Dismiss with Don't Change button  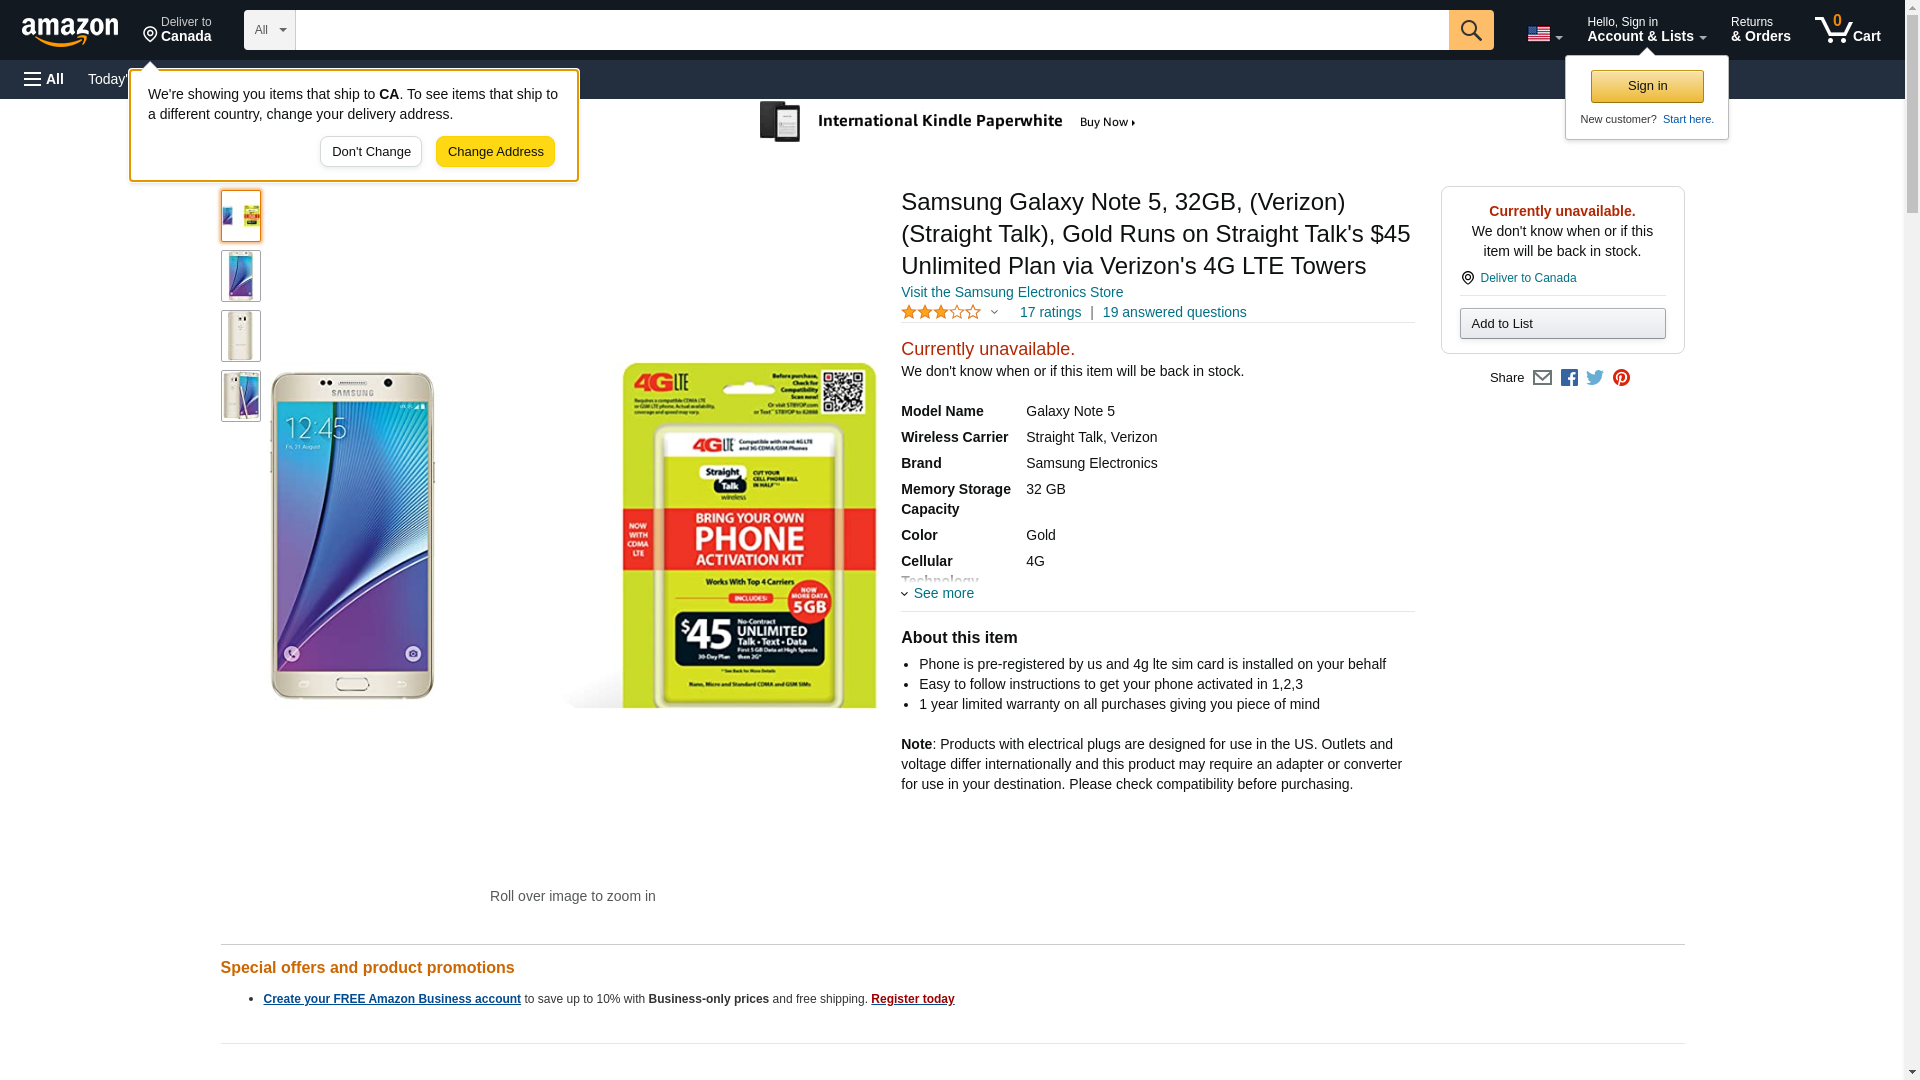coord(371,152)
